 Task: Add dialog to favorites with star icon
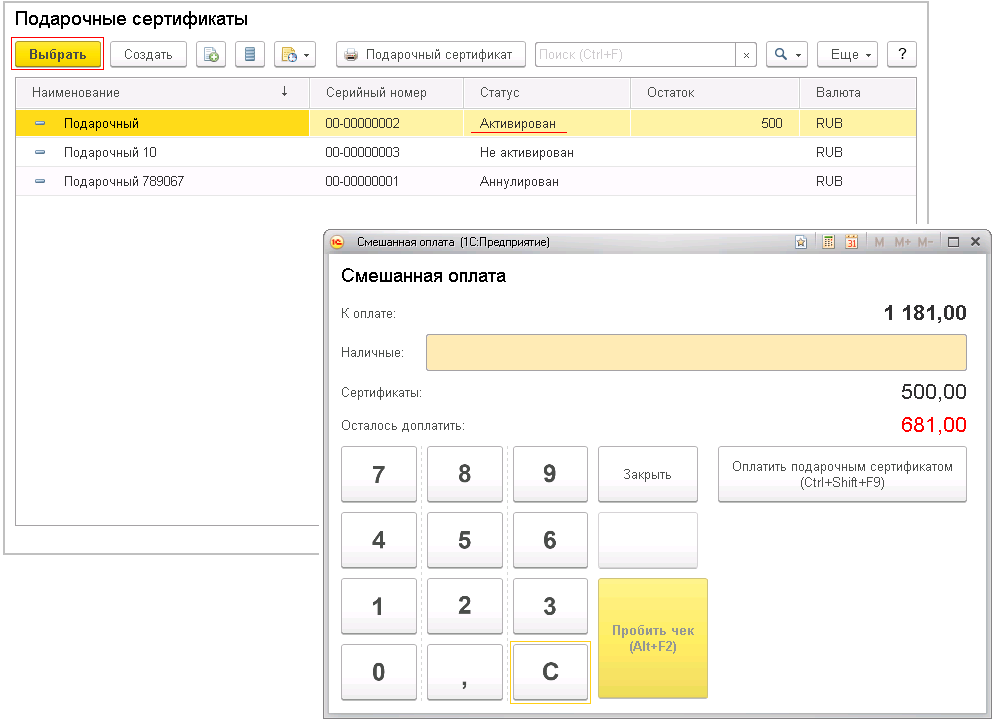click(801, 242)
